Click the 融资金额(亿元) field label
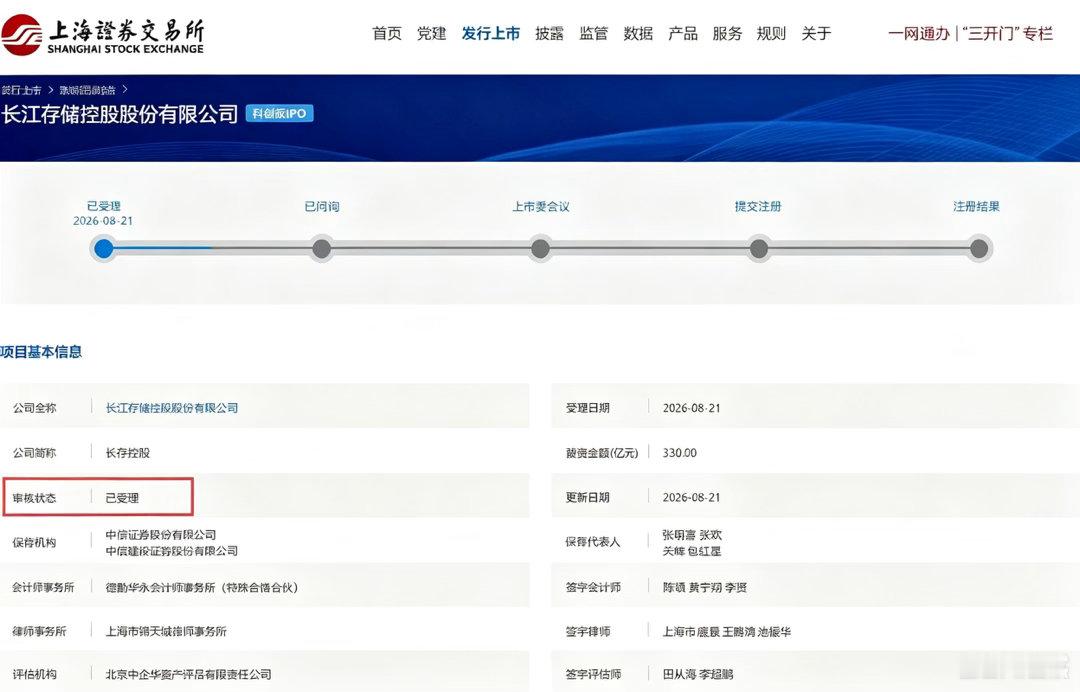 pos(602,452)
